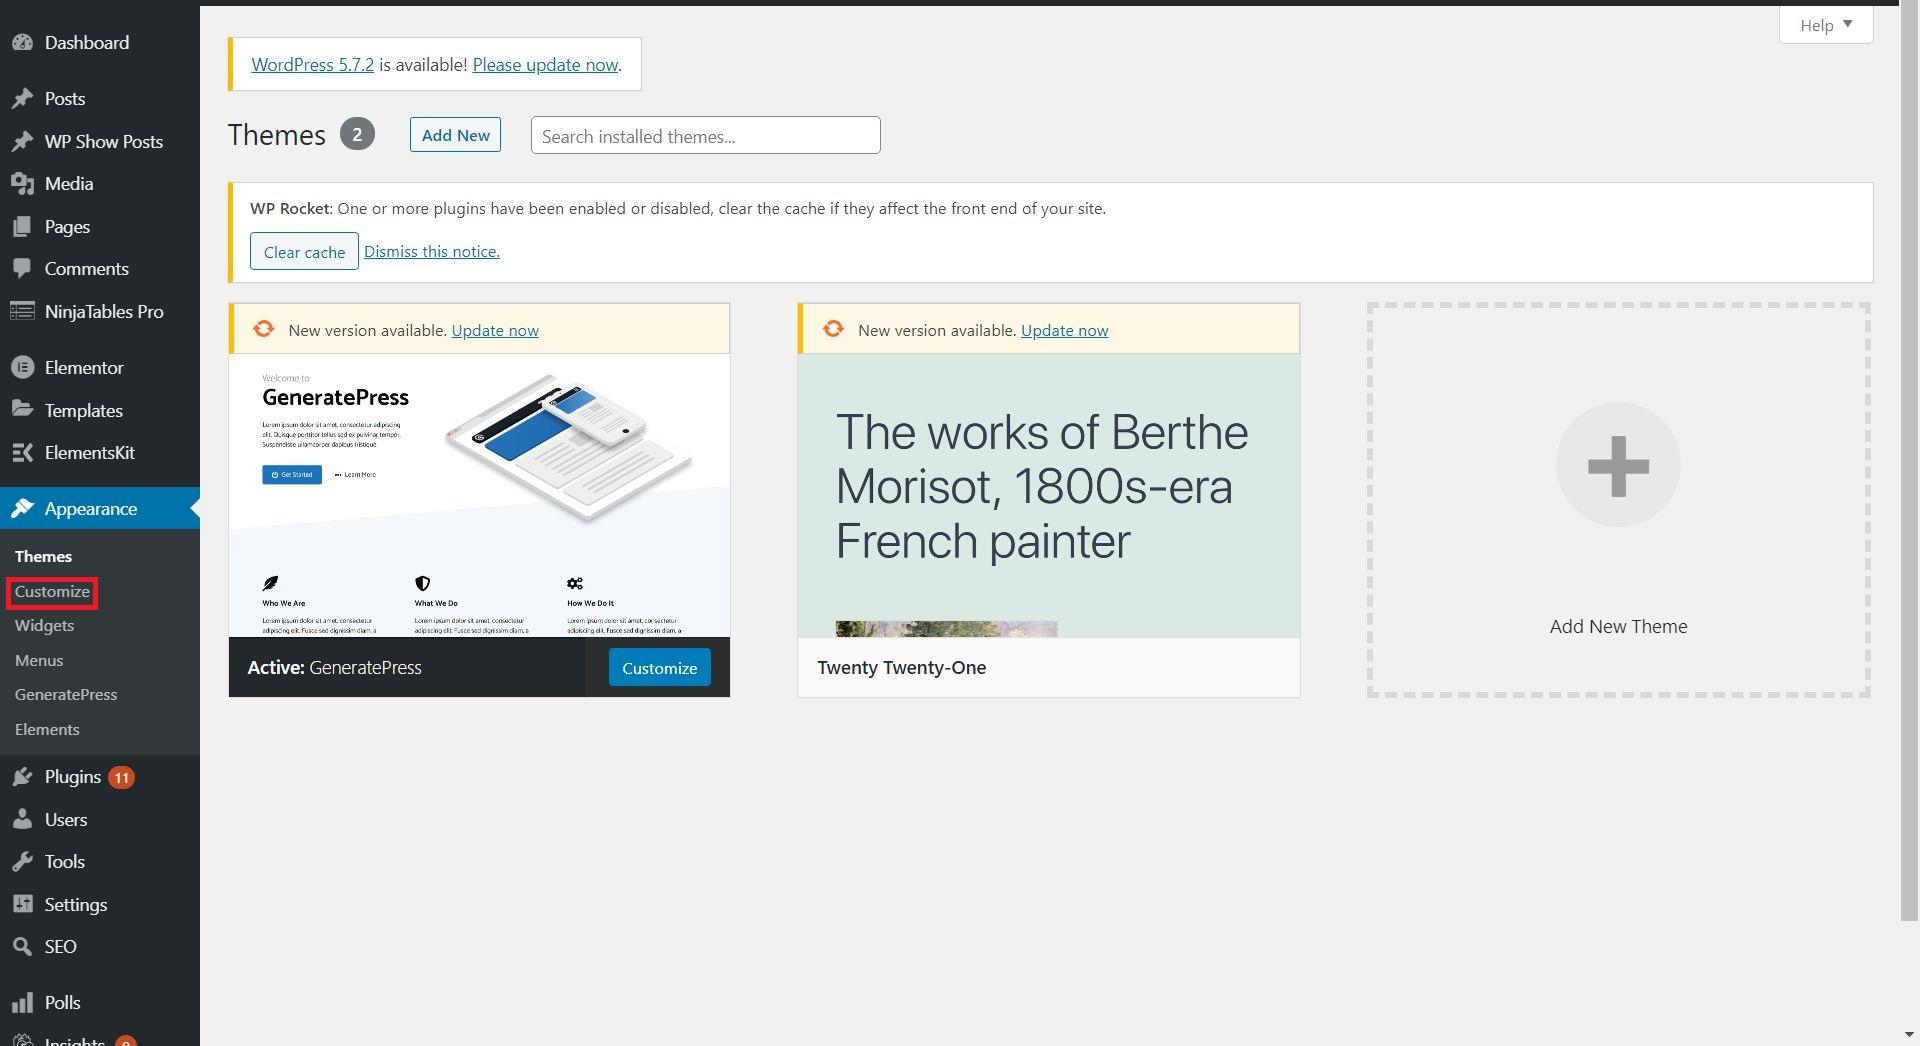Click the Add New Theme label
The image size is (1920, 1046).
click(x=1618, y=627)
